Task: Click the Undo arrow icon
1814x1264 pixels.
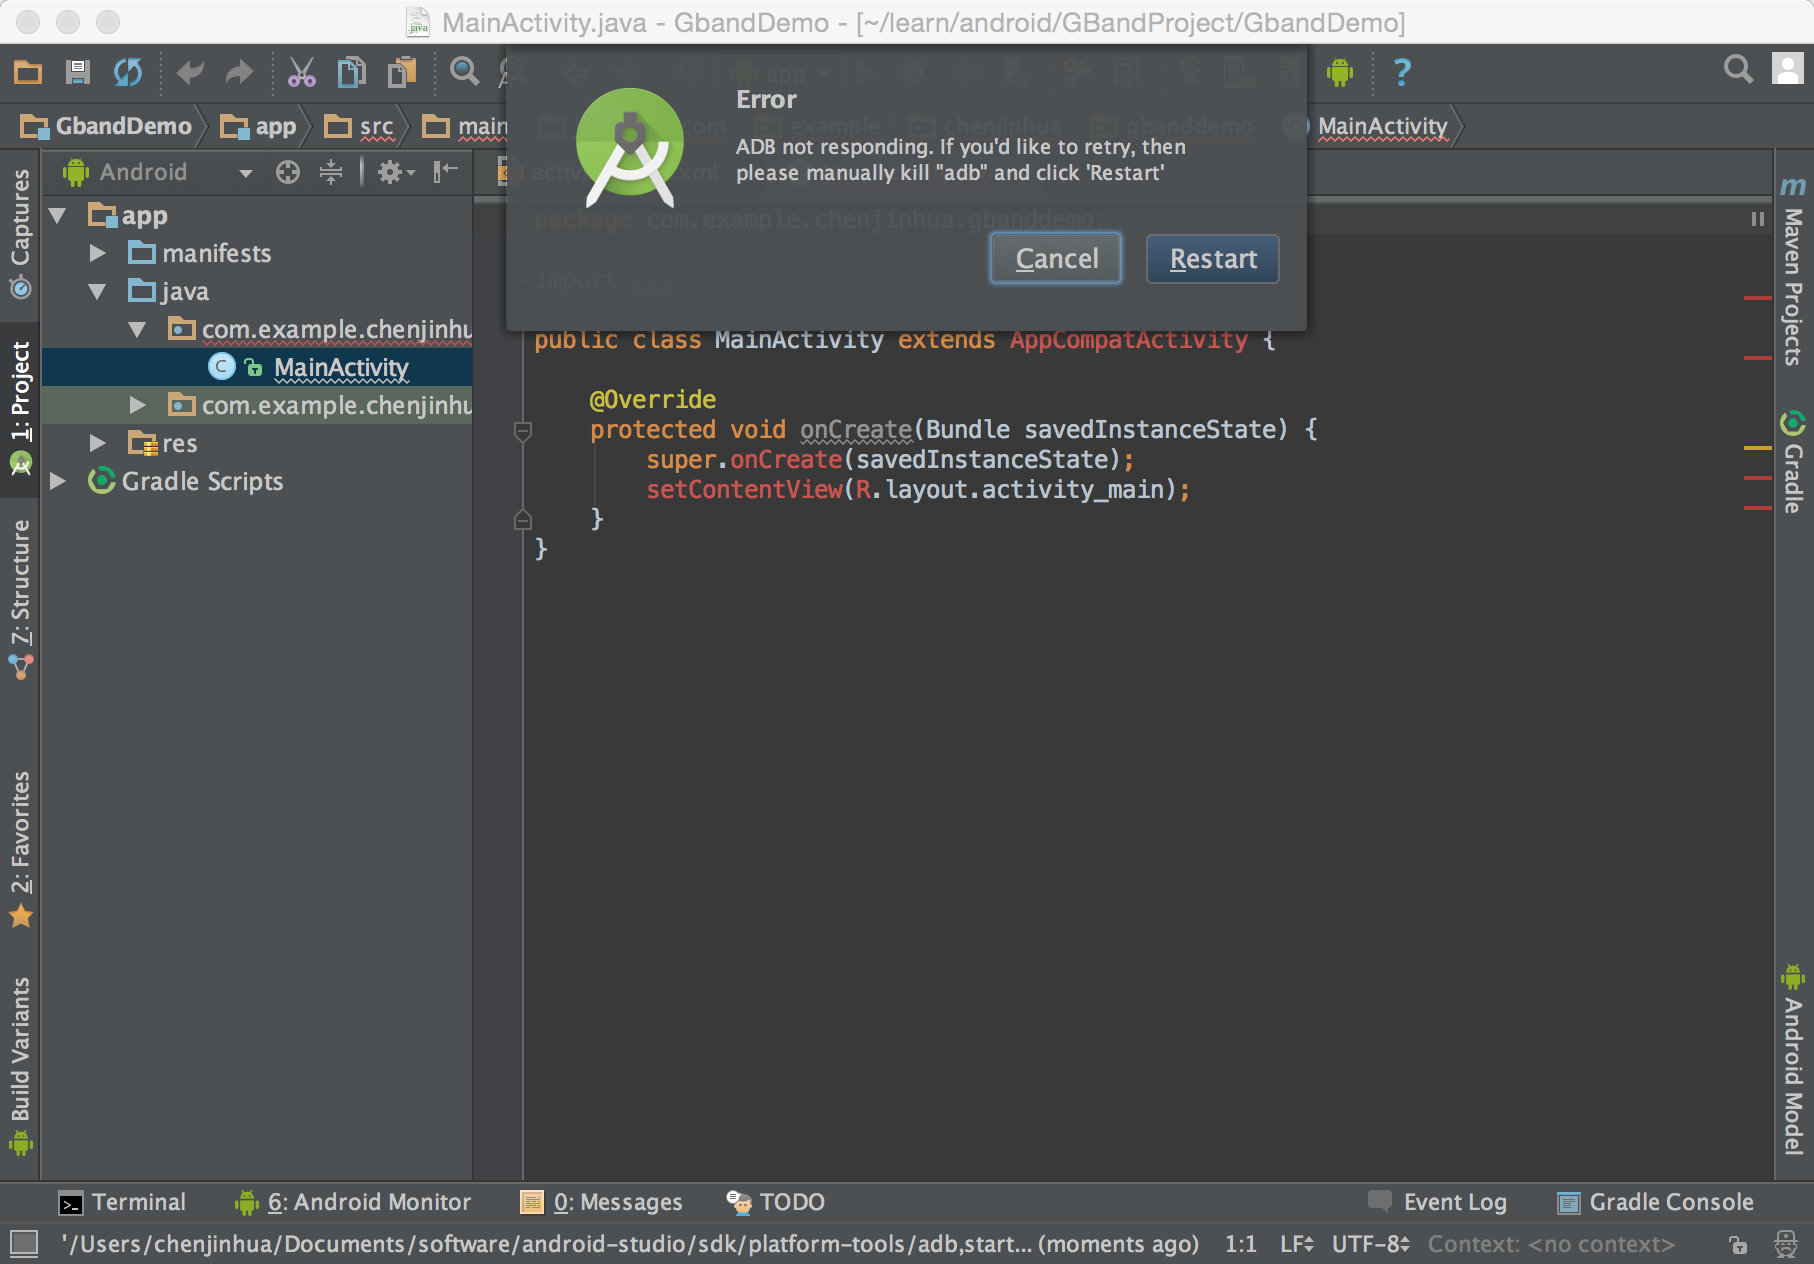Action: tap(190, 72)
